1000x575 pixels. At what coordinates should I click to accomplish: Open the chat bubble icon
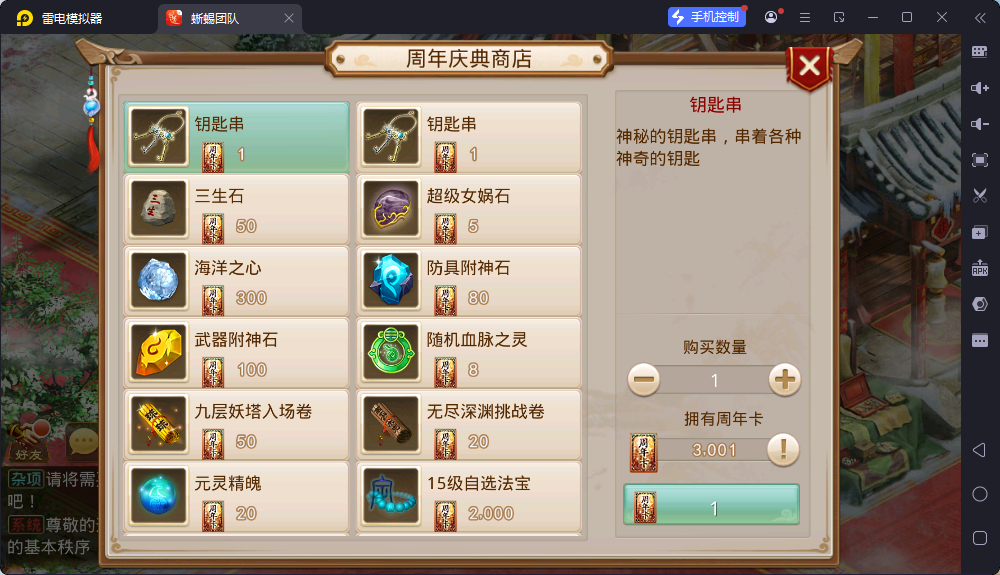pyautogui.click(x=83, y=441)
